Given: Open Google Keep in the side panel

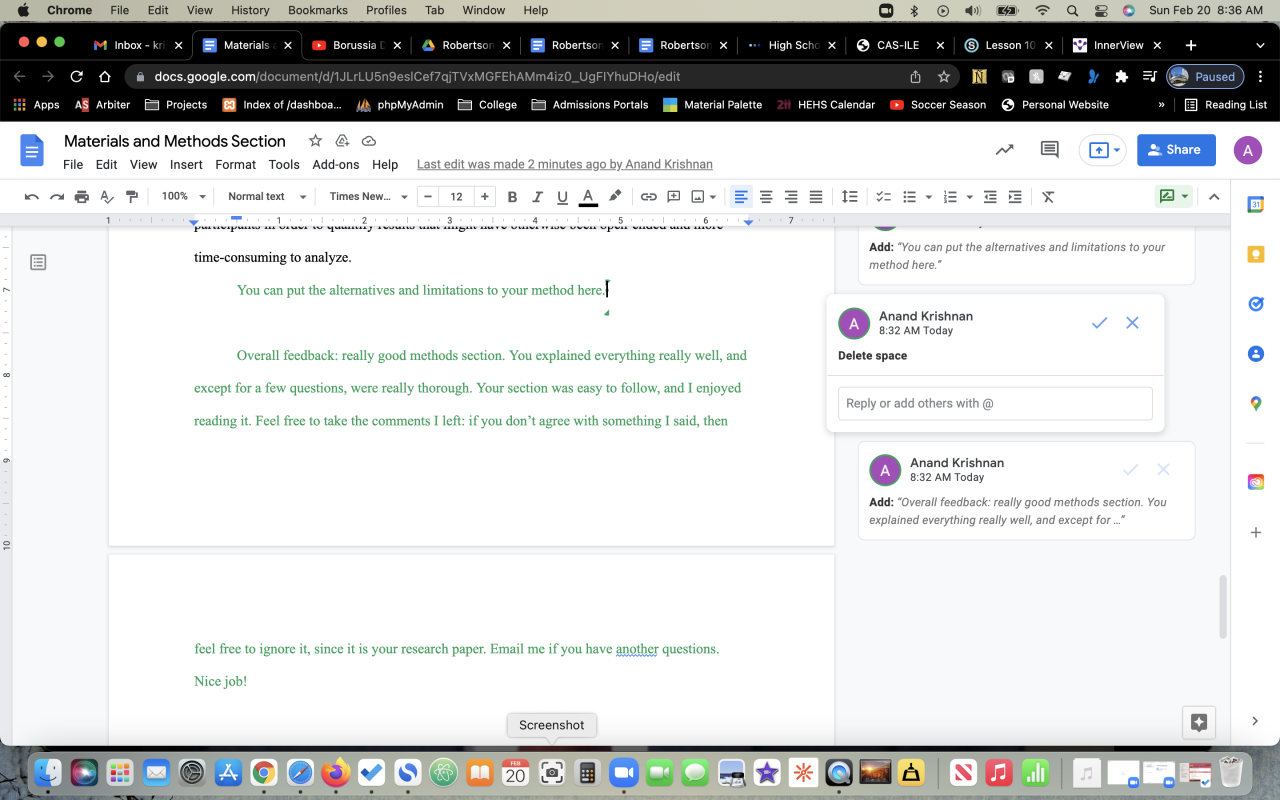Looking at the screenshot, I should tap(1256, 254).
